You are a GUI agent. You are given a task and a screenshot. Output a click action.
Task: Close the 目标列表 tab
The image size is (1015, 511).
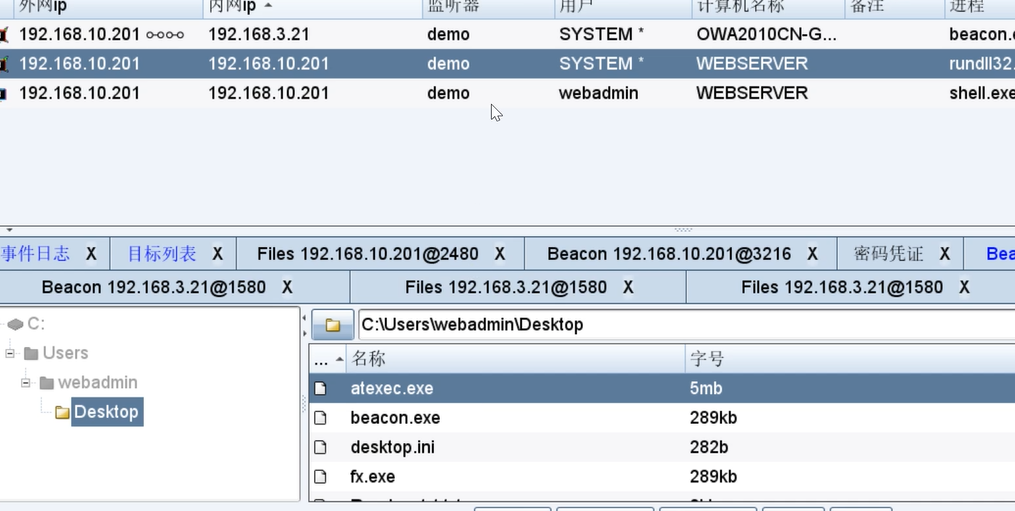[217, 254]
